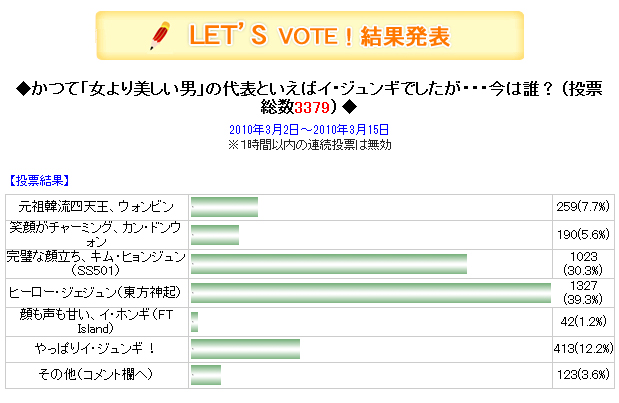Click the long green bar for ジェジュン

click(371, 293)
